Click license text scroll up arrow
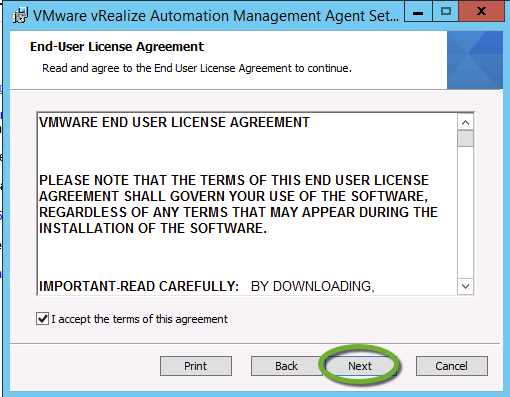Screen dimensions: 510x397 (x=466, y=122)
